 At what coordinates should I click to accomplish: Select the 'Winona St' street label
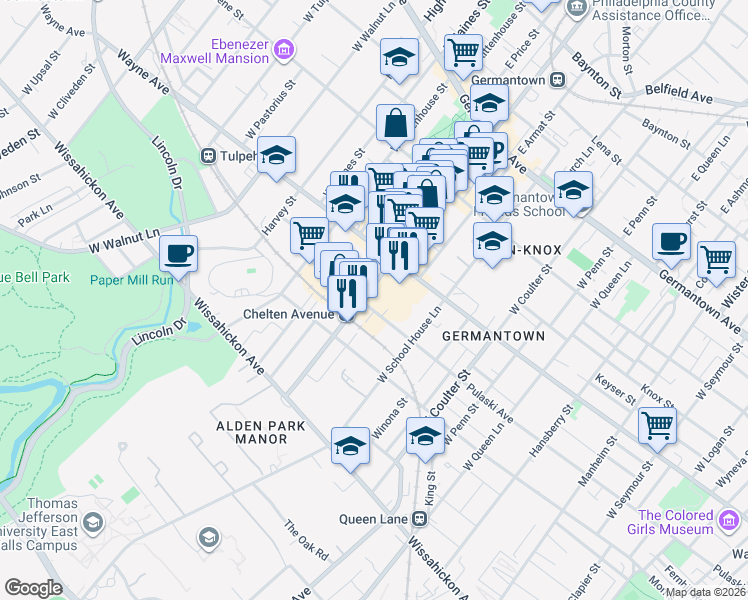390,418
